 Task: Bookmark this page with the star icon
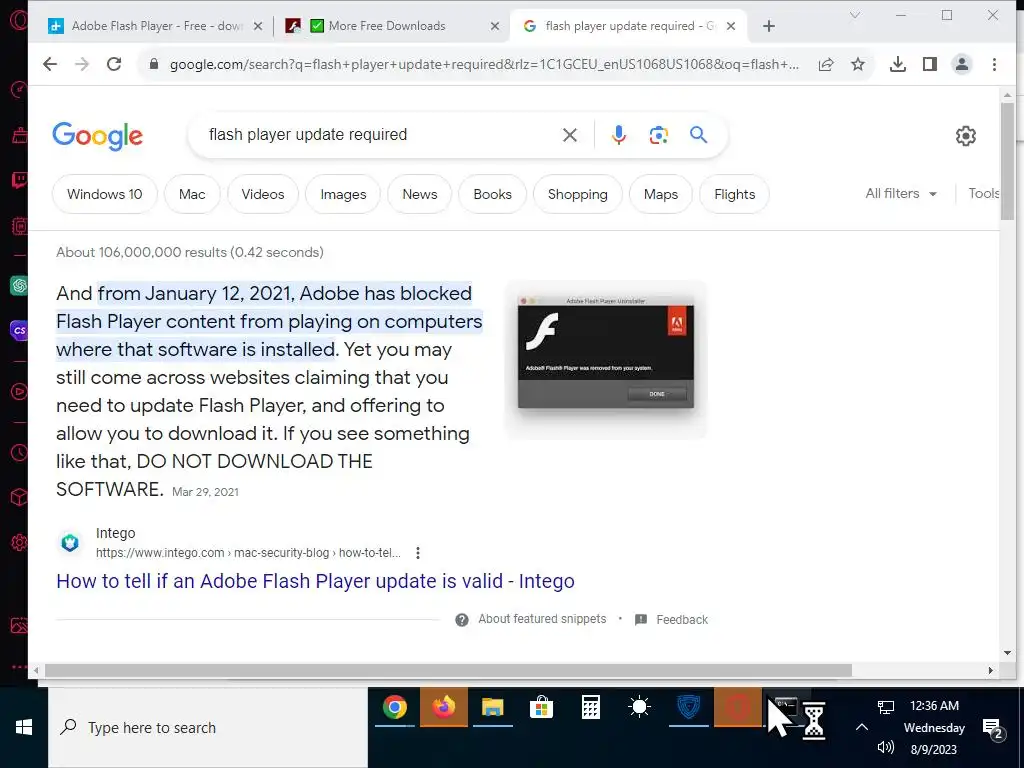click(858, 64)
